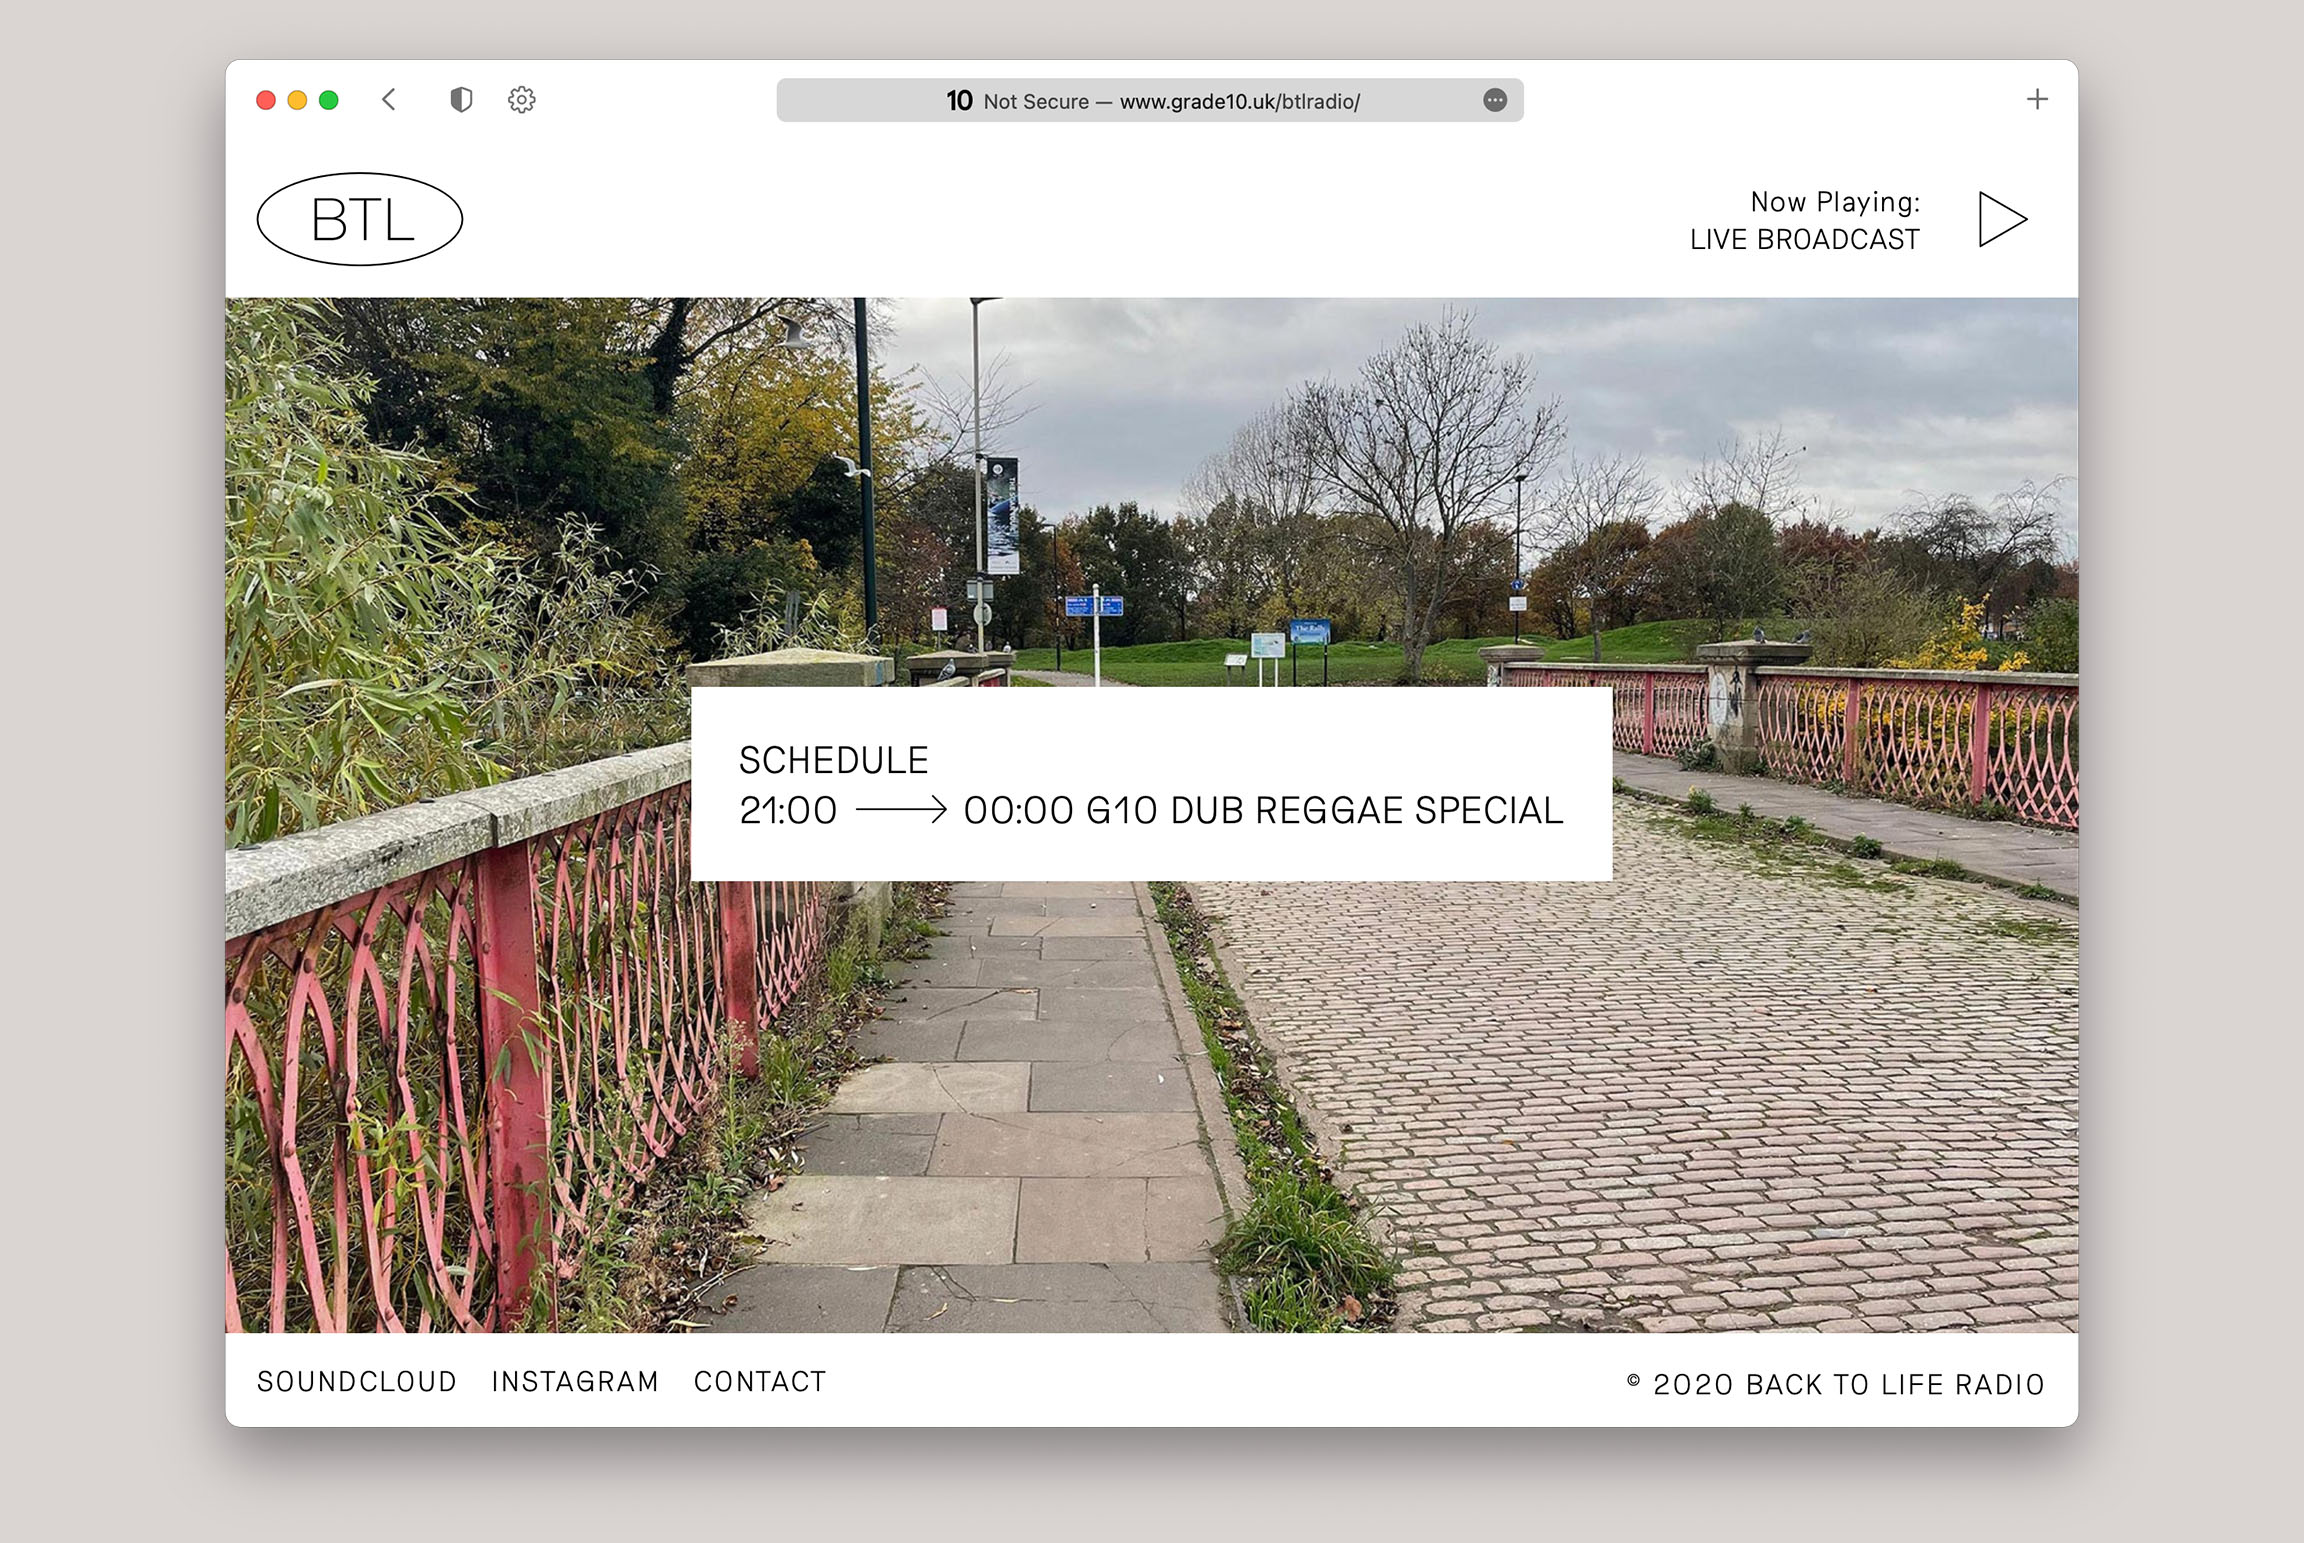Image resolution: width=2304 pixels, height=1543 pixels.
Task: Select the URL in the address bar
Action: 1239,101
